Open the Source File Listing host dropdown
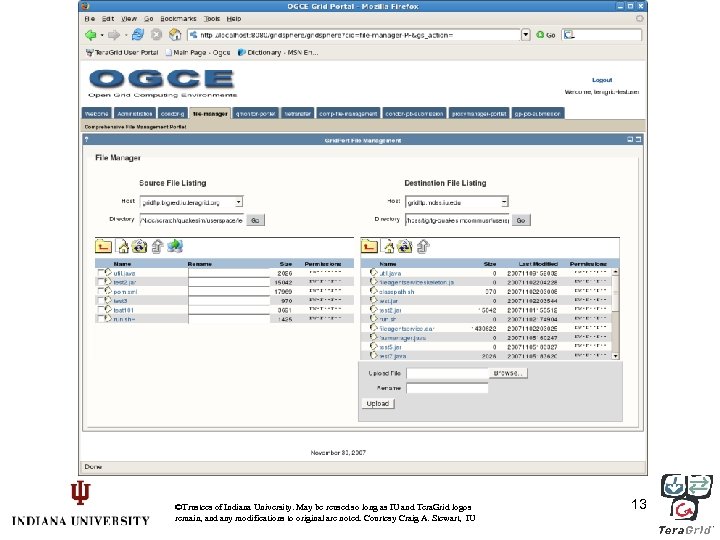 (x=238, y=202)
